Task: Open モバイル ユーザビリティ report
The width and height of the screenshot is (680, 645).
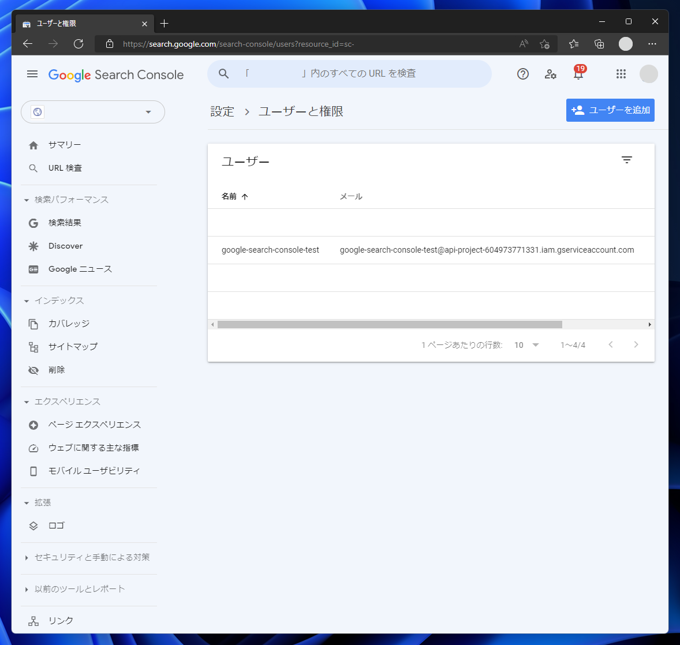Action: [x=94, y=471]
